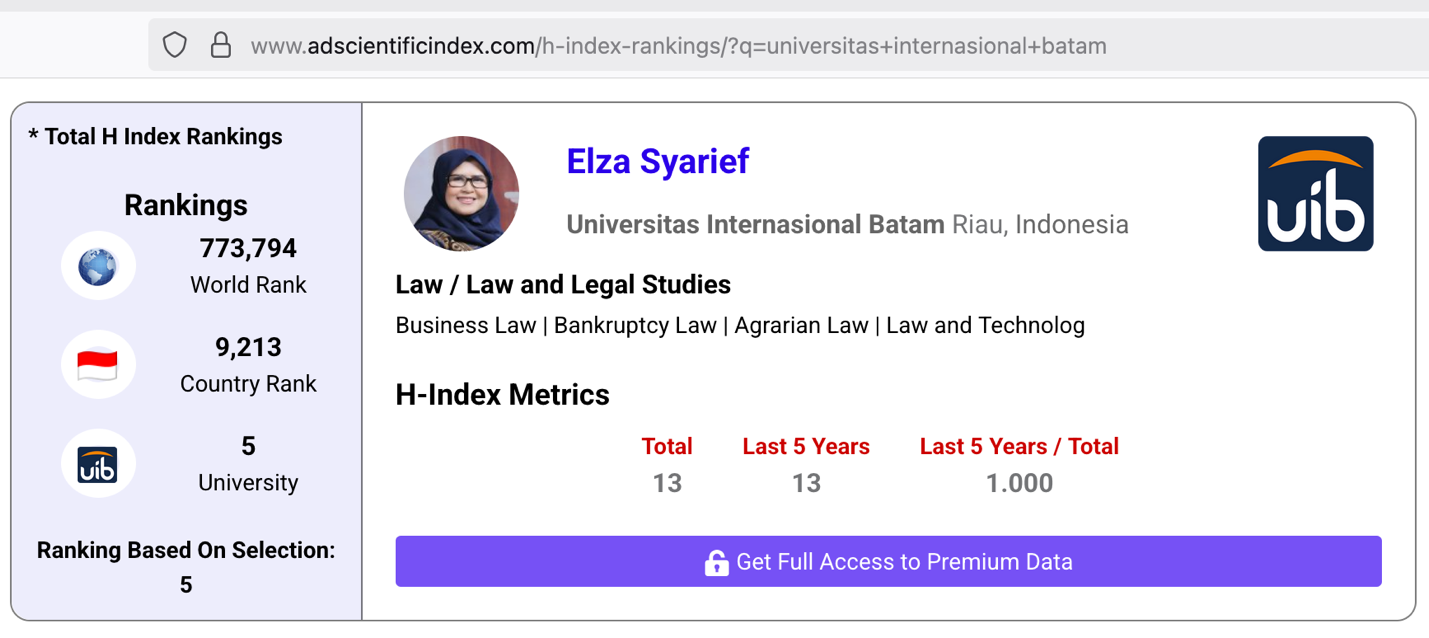The height and width of the screenshot is (638, 1429).
Task: Click the padlock security icon in address bar
Action: pyautogui.click(x=220, y=44)
